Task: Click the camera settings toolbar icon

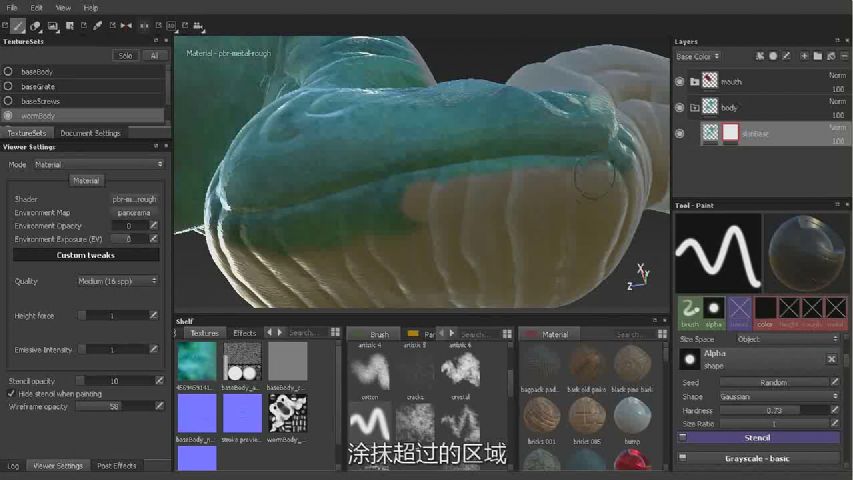Action: [x=198, y=26]
